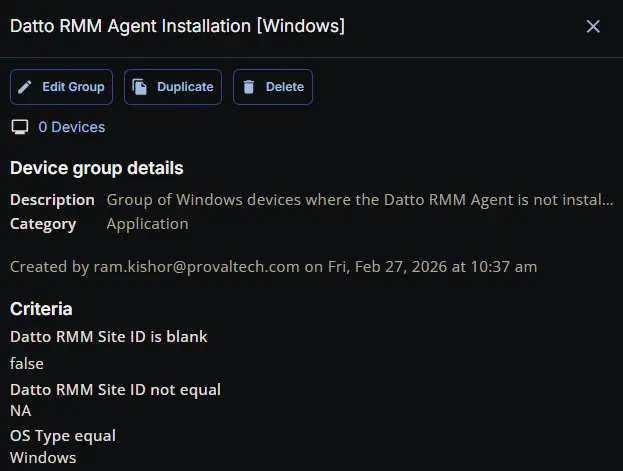
Task: Click the trash can icon
Action: (x=249, y=87)
